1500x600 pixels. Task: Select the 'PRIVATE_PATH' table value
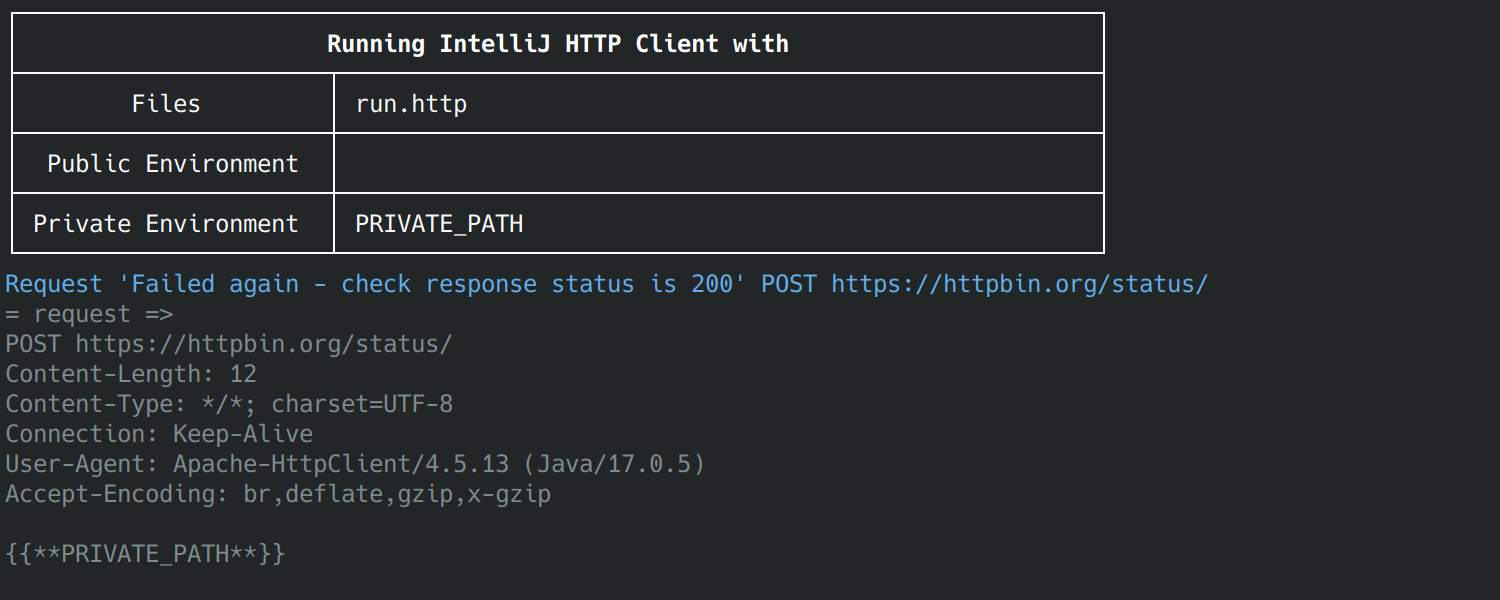pyautogui.click(x=439, y=224)
